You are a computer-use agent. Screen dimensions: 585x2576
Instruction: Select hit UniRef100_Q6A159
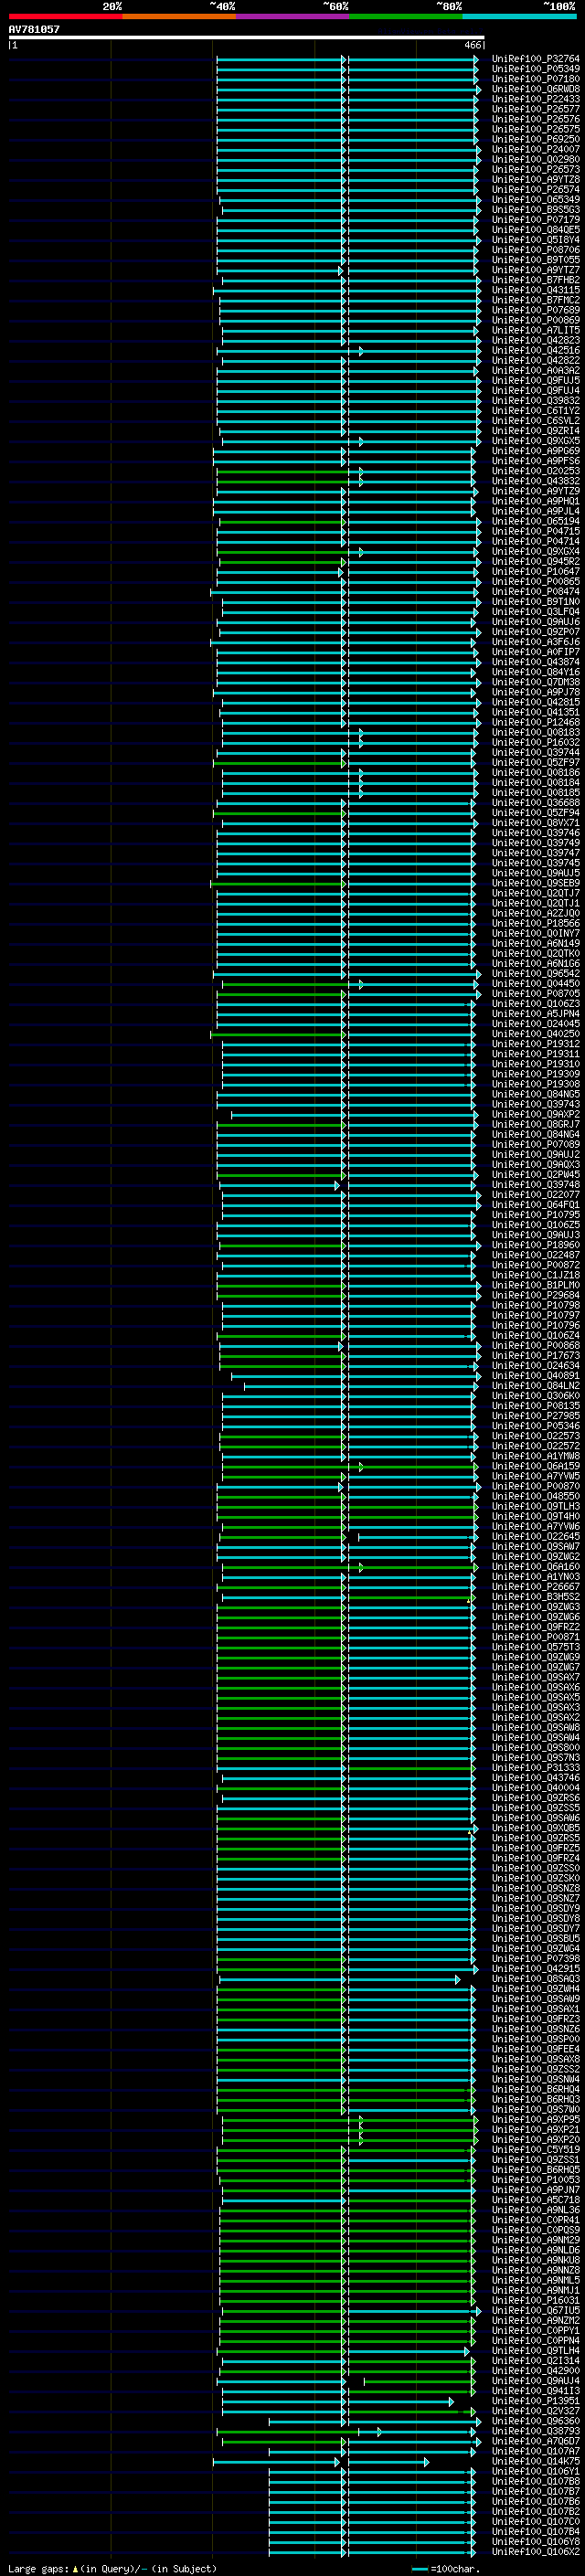535,1466
